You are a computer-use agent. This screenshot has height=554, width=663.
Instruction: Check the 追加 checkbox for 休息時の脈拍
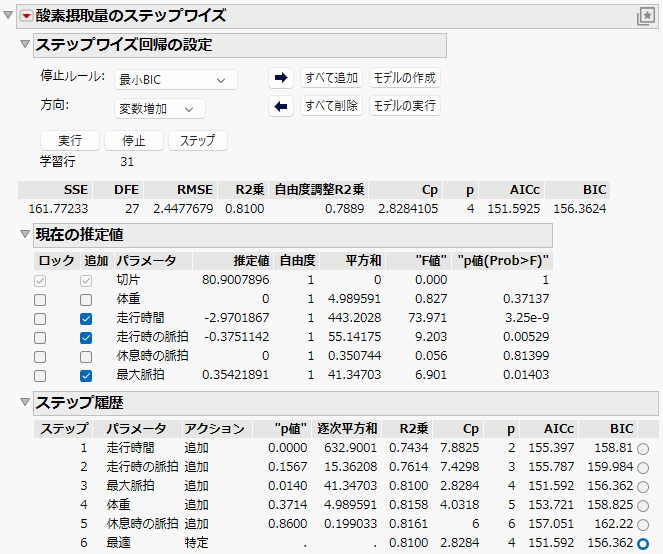(x=86, y=357)
